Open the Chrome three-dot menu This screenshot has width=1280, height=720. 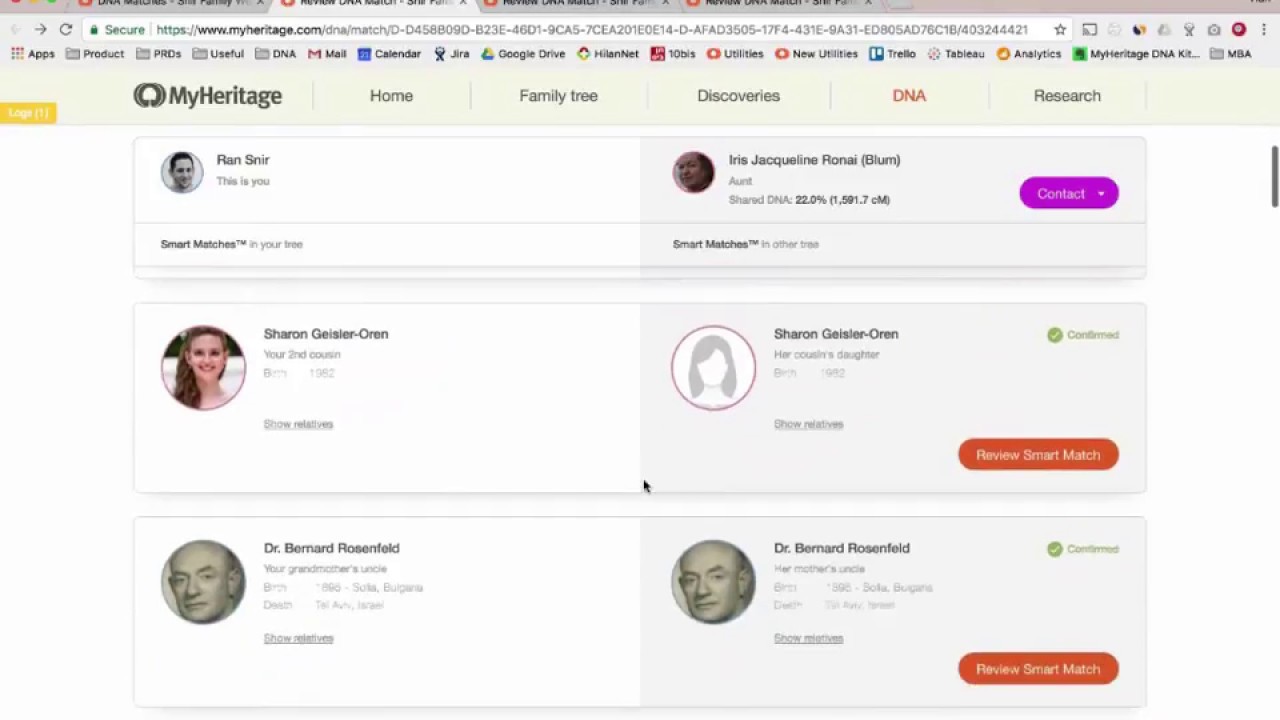tap(1264, 30)
